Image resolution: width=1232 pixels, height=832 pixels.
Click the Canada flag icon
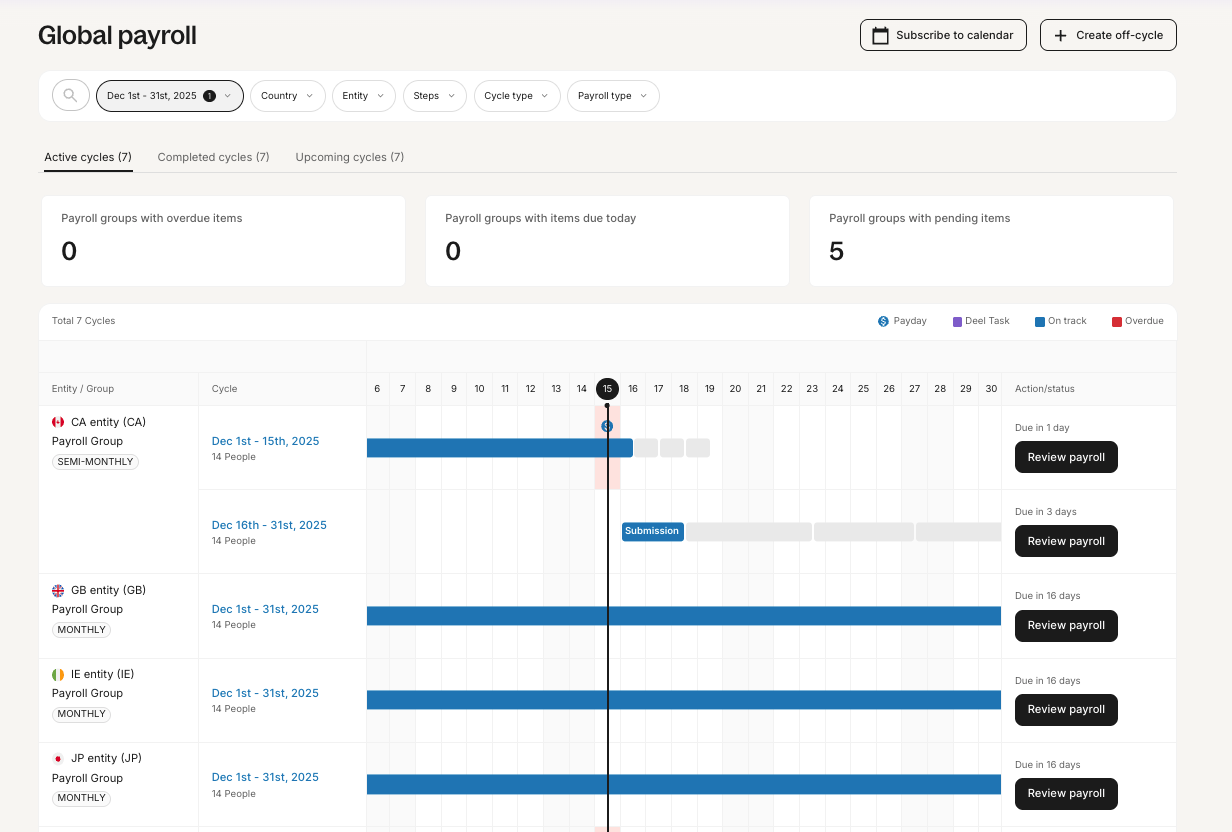pos(58,422)
